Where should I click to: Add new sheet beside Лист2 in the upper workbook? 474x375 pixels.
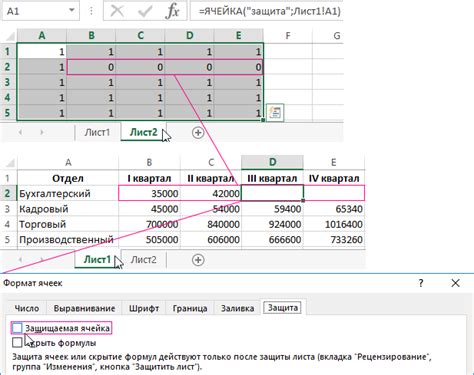(x=198, y=133)
